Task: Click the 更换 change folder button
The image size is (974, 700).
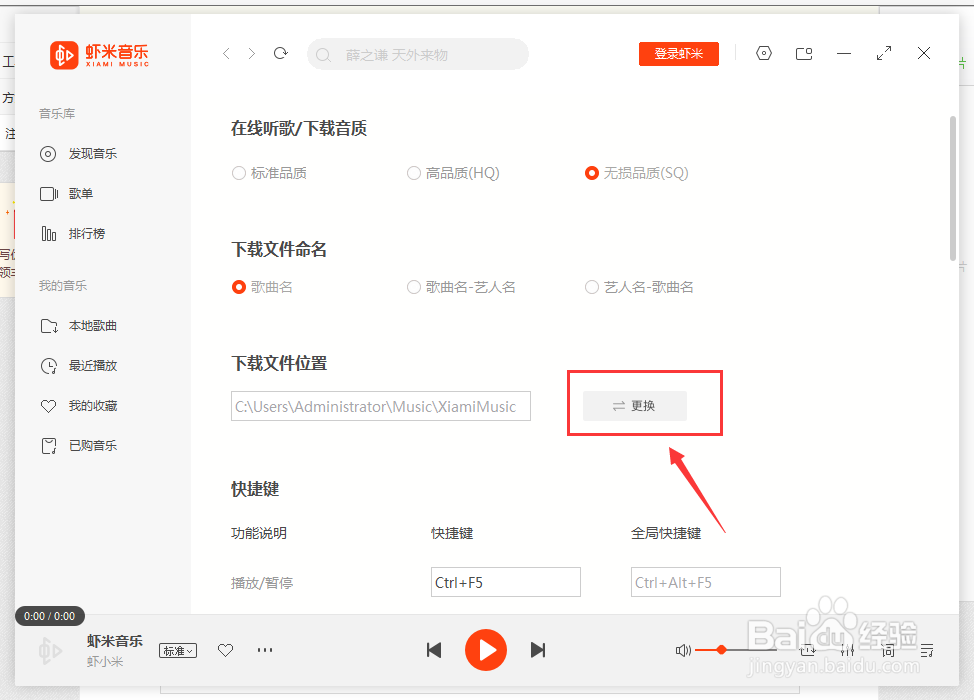Action: (x=633, y=406)
